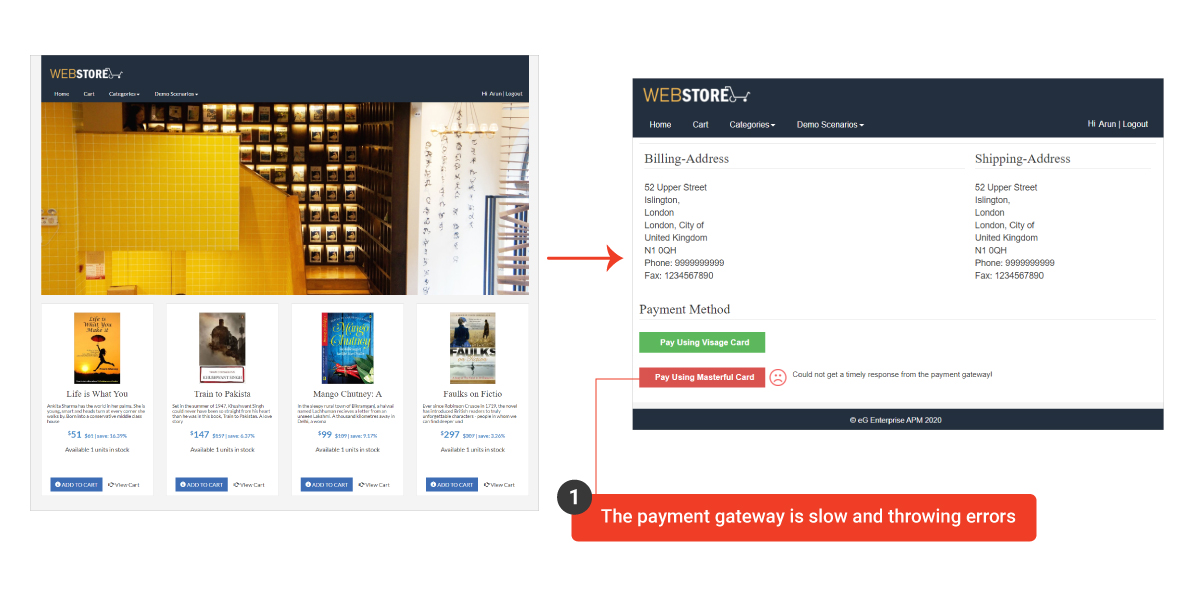Image resolution: width=1200 pixels, height=600 pixels.
Task: Click Logout link on checkout page
Action: click(1135, 125)
